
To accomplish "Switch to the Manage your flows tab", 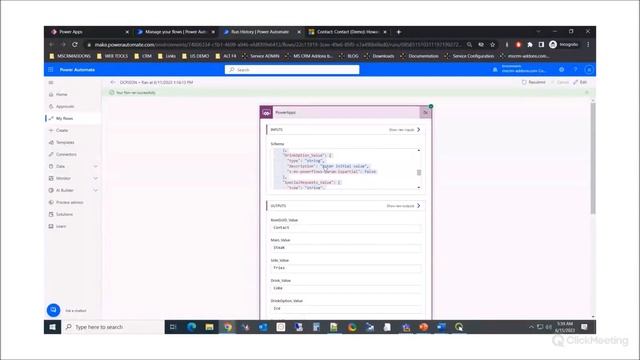I will (176, 32).
